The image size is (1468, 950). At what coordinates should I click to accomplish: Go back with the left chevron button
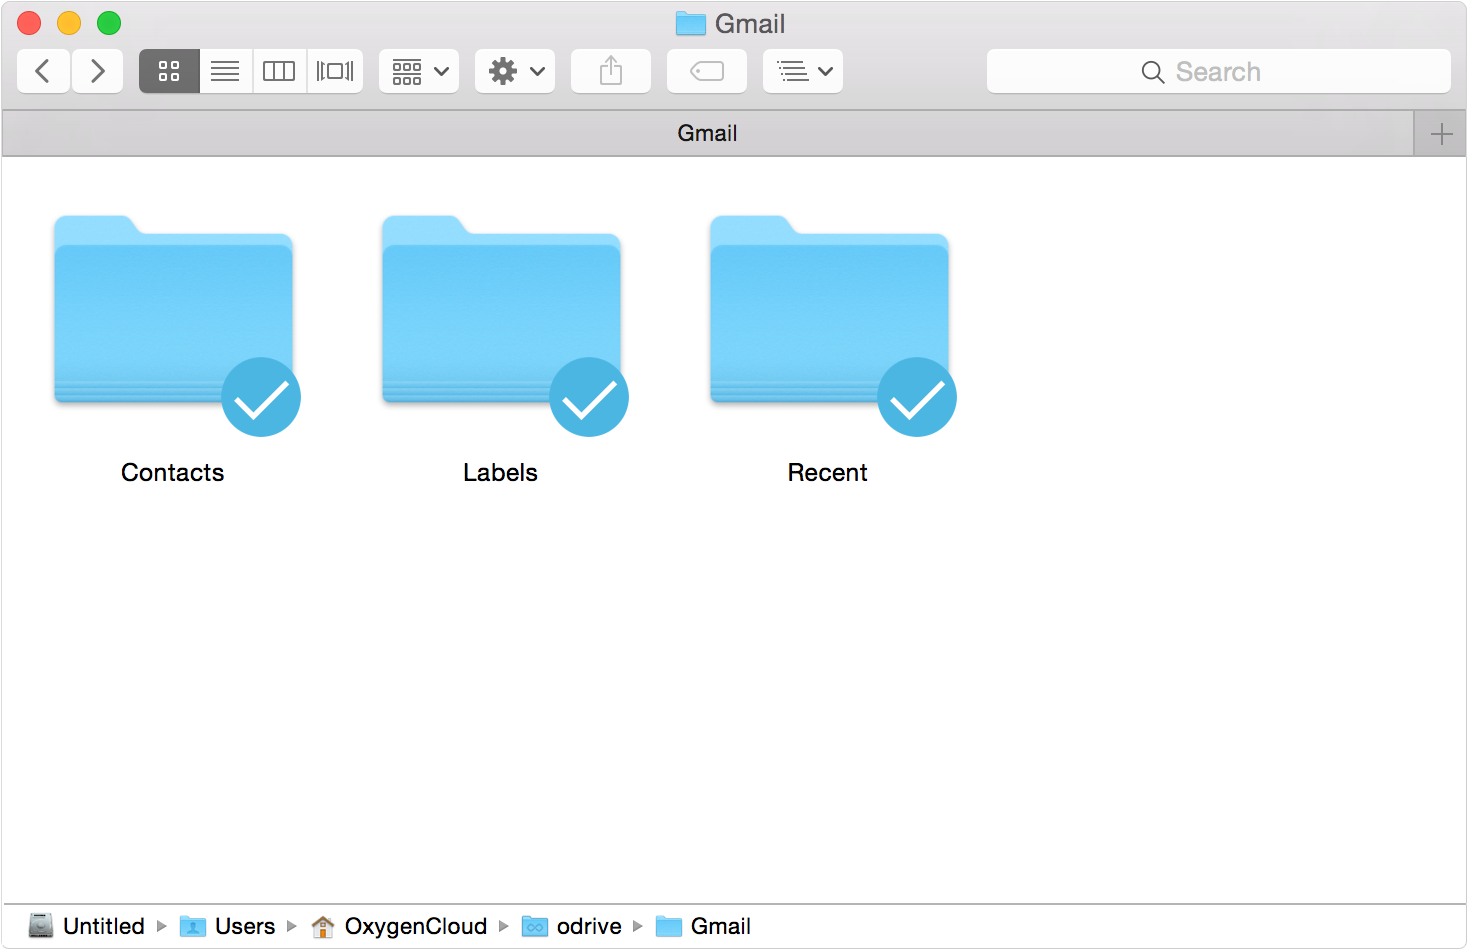(x=43, y=71)
